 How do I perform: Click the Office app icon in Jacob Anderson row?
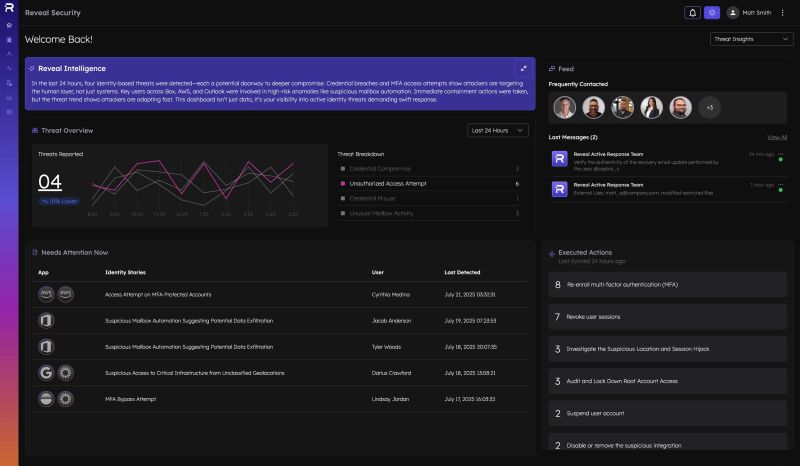[46, 320]
